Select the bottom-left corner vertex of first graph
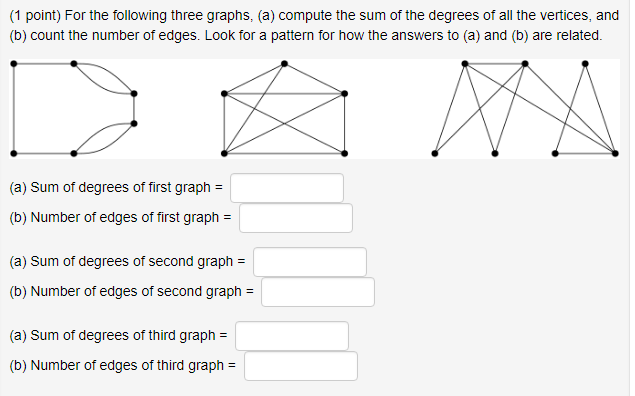The width and height of the screenshot is (635, 396). pos(14,153)
